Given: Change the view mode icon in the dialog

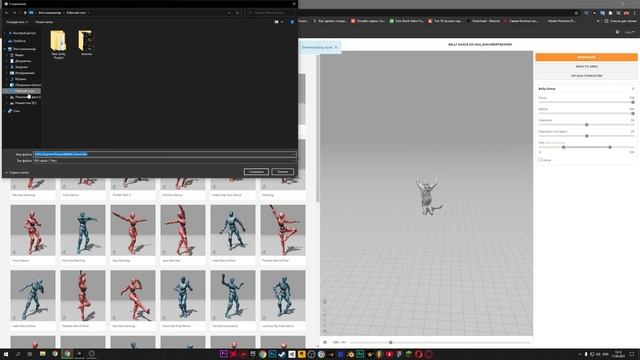Looking at the screenshot, I should tap(276, 22).
